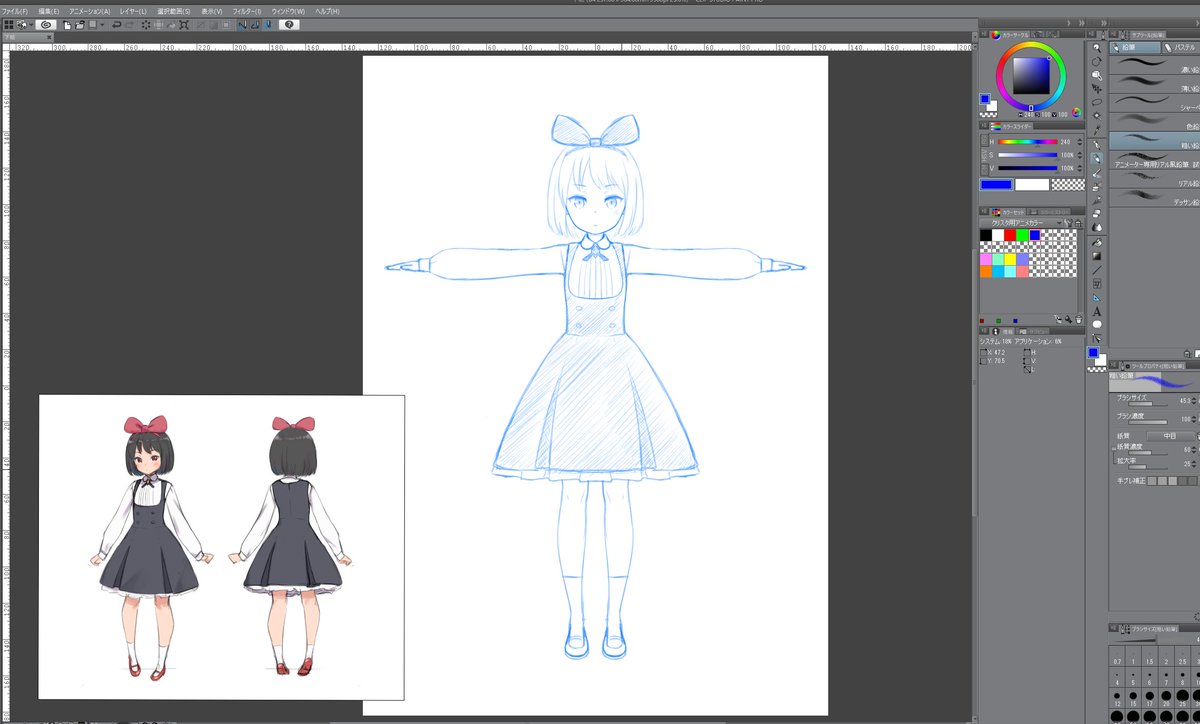Screen dimensions: 1200x724
Task: Select the Text tool
Action: click(1097, 310)
